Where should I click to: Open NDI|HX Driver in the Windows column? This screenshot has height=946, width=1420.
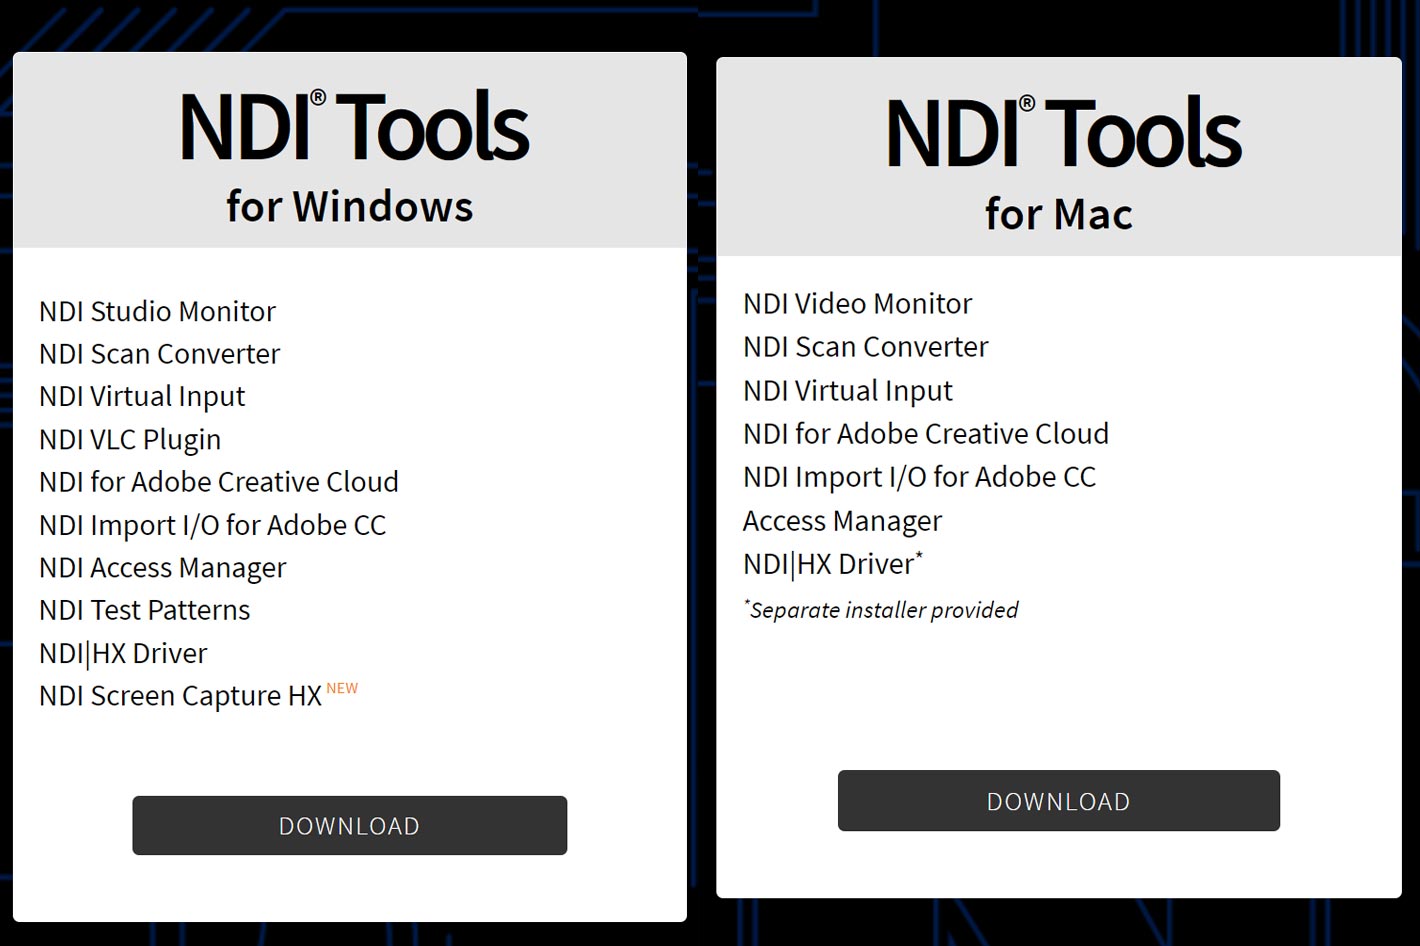tap(122, 653)
